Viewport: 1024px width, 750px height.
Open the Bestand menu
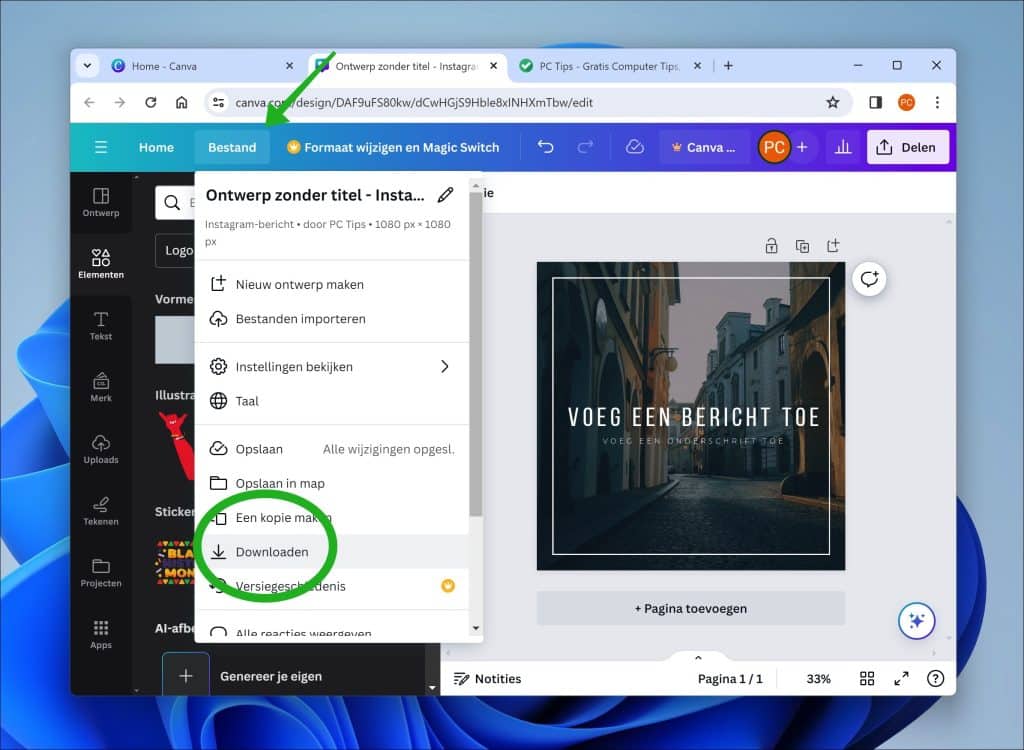coord(232,147)
